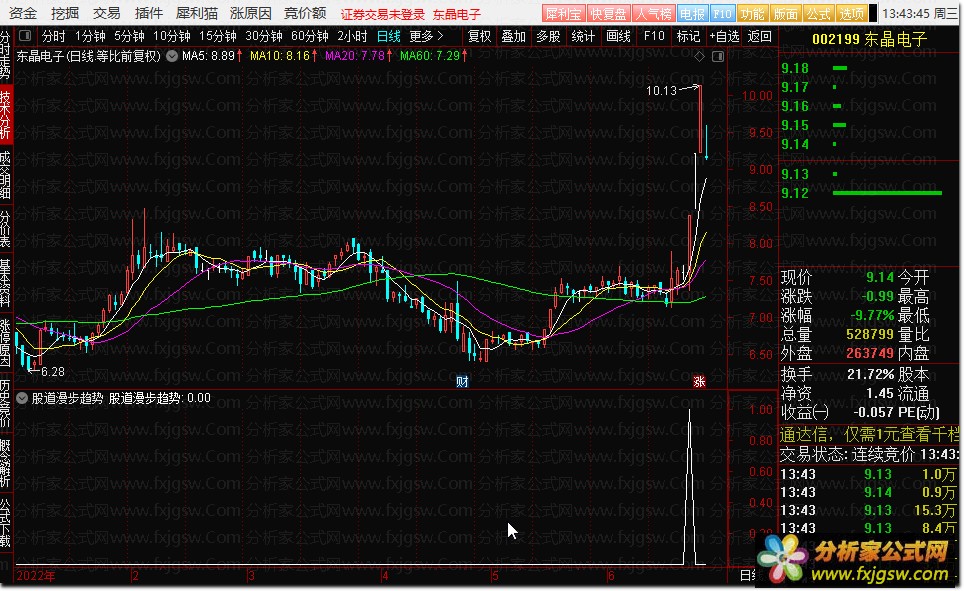Open the 涨原因 menu
The height and width of the screenshot is (591, 965).
click(250, 13)
